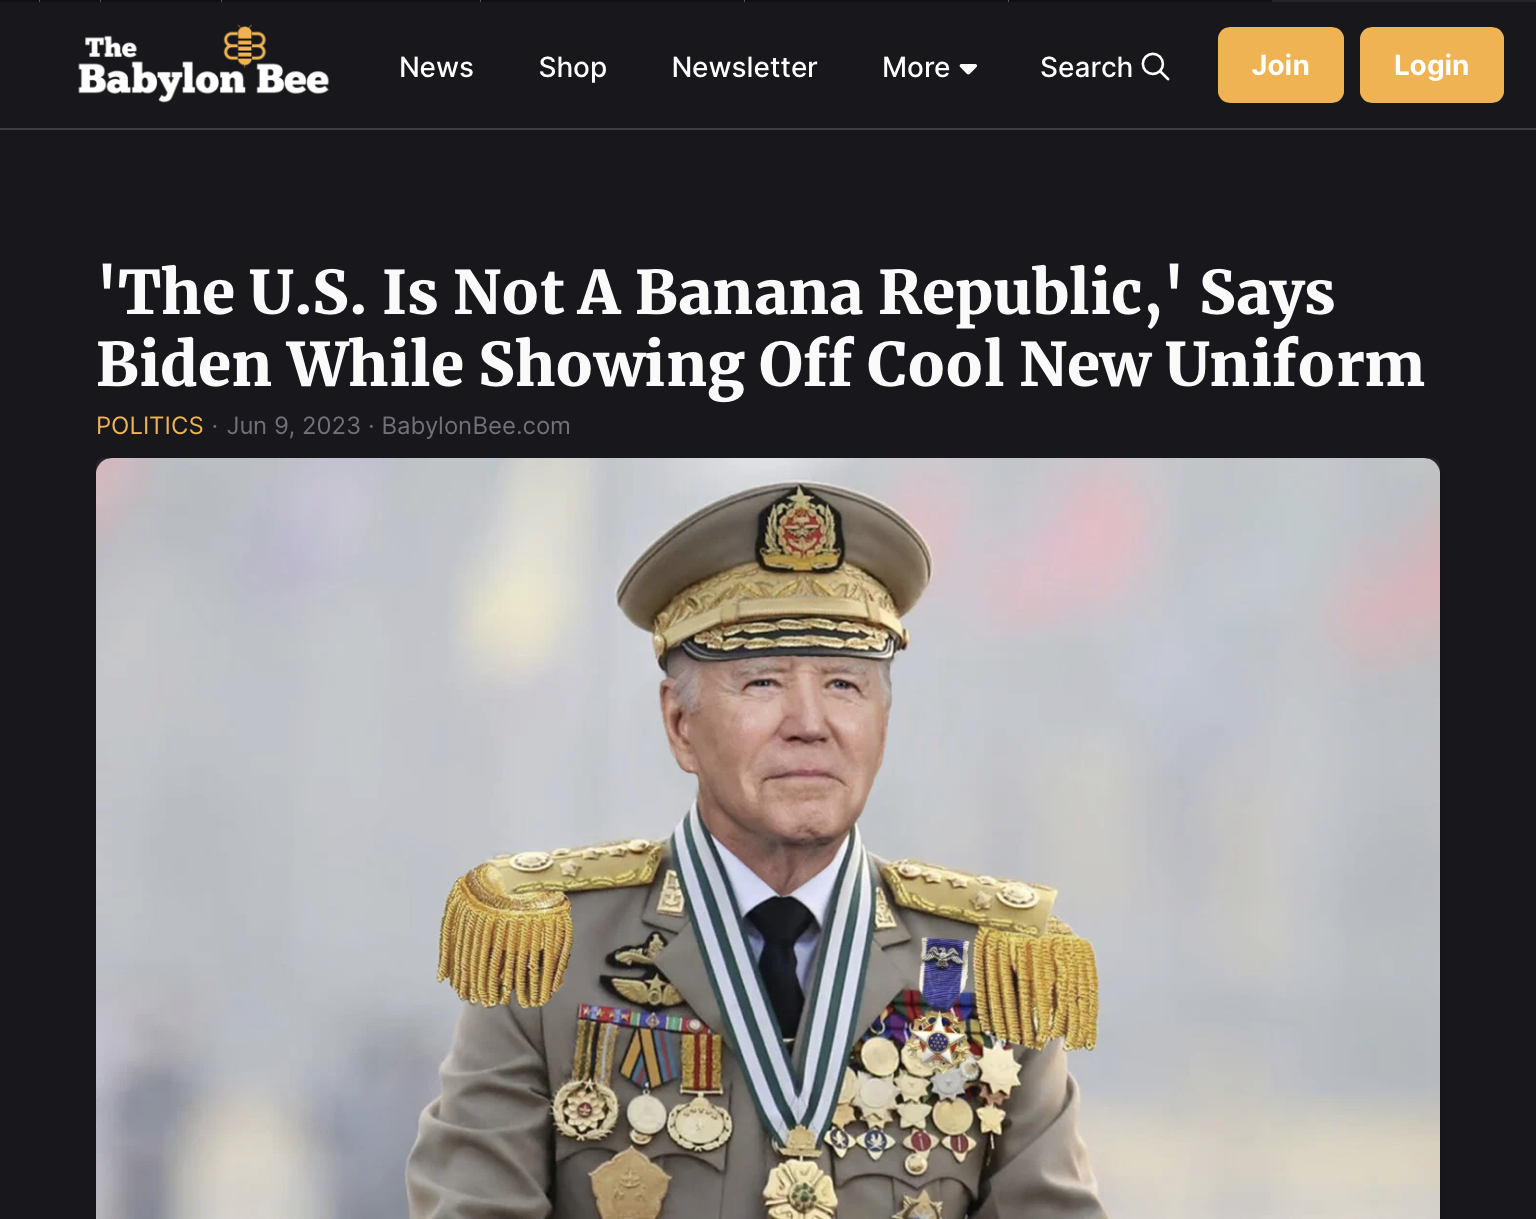
Task: Go to the News section
Action: coord(436,67)
